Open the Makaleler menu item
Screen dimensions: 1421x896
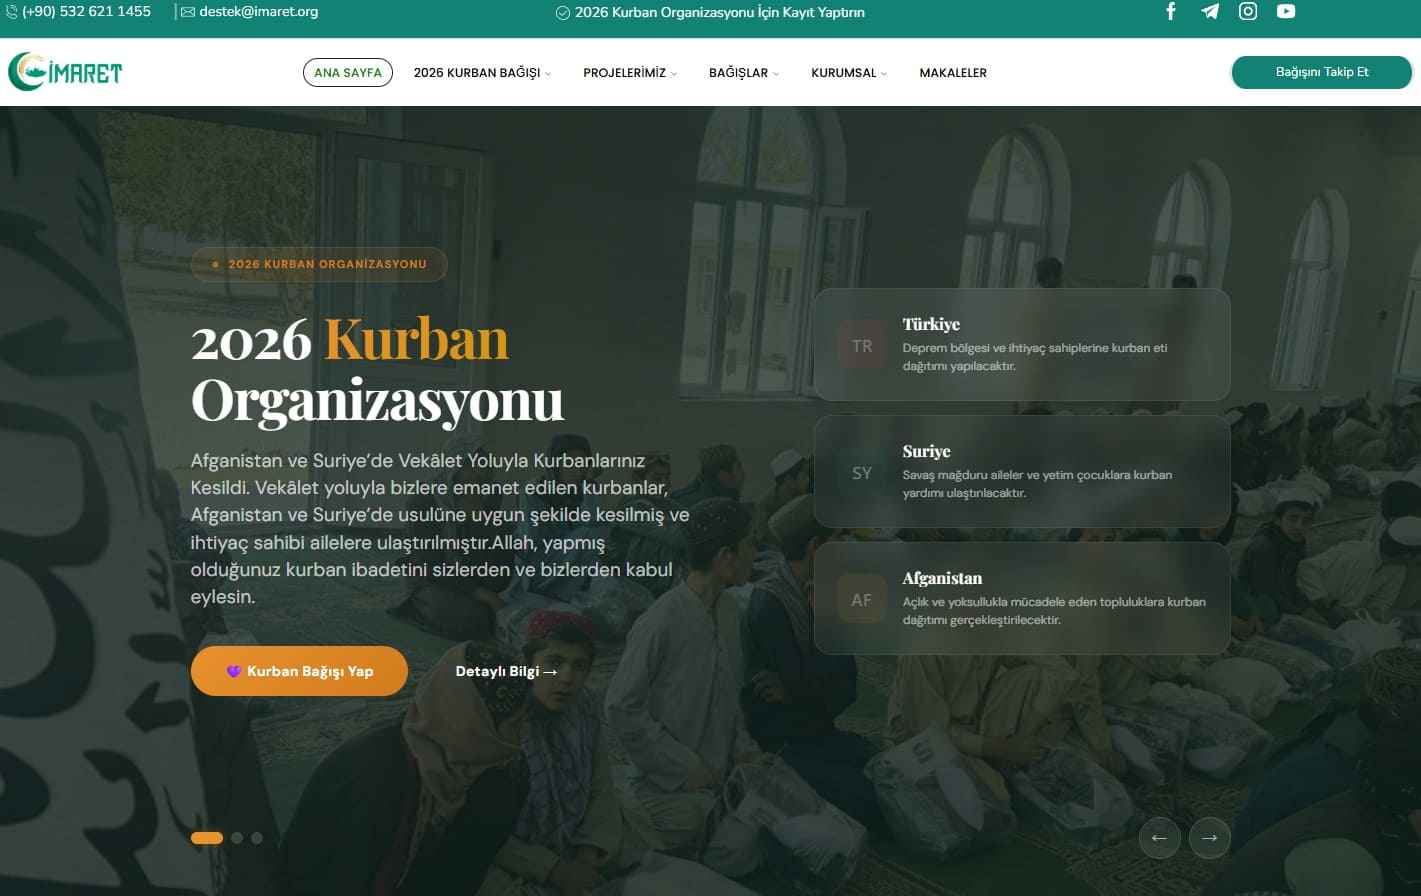[953, 73]
